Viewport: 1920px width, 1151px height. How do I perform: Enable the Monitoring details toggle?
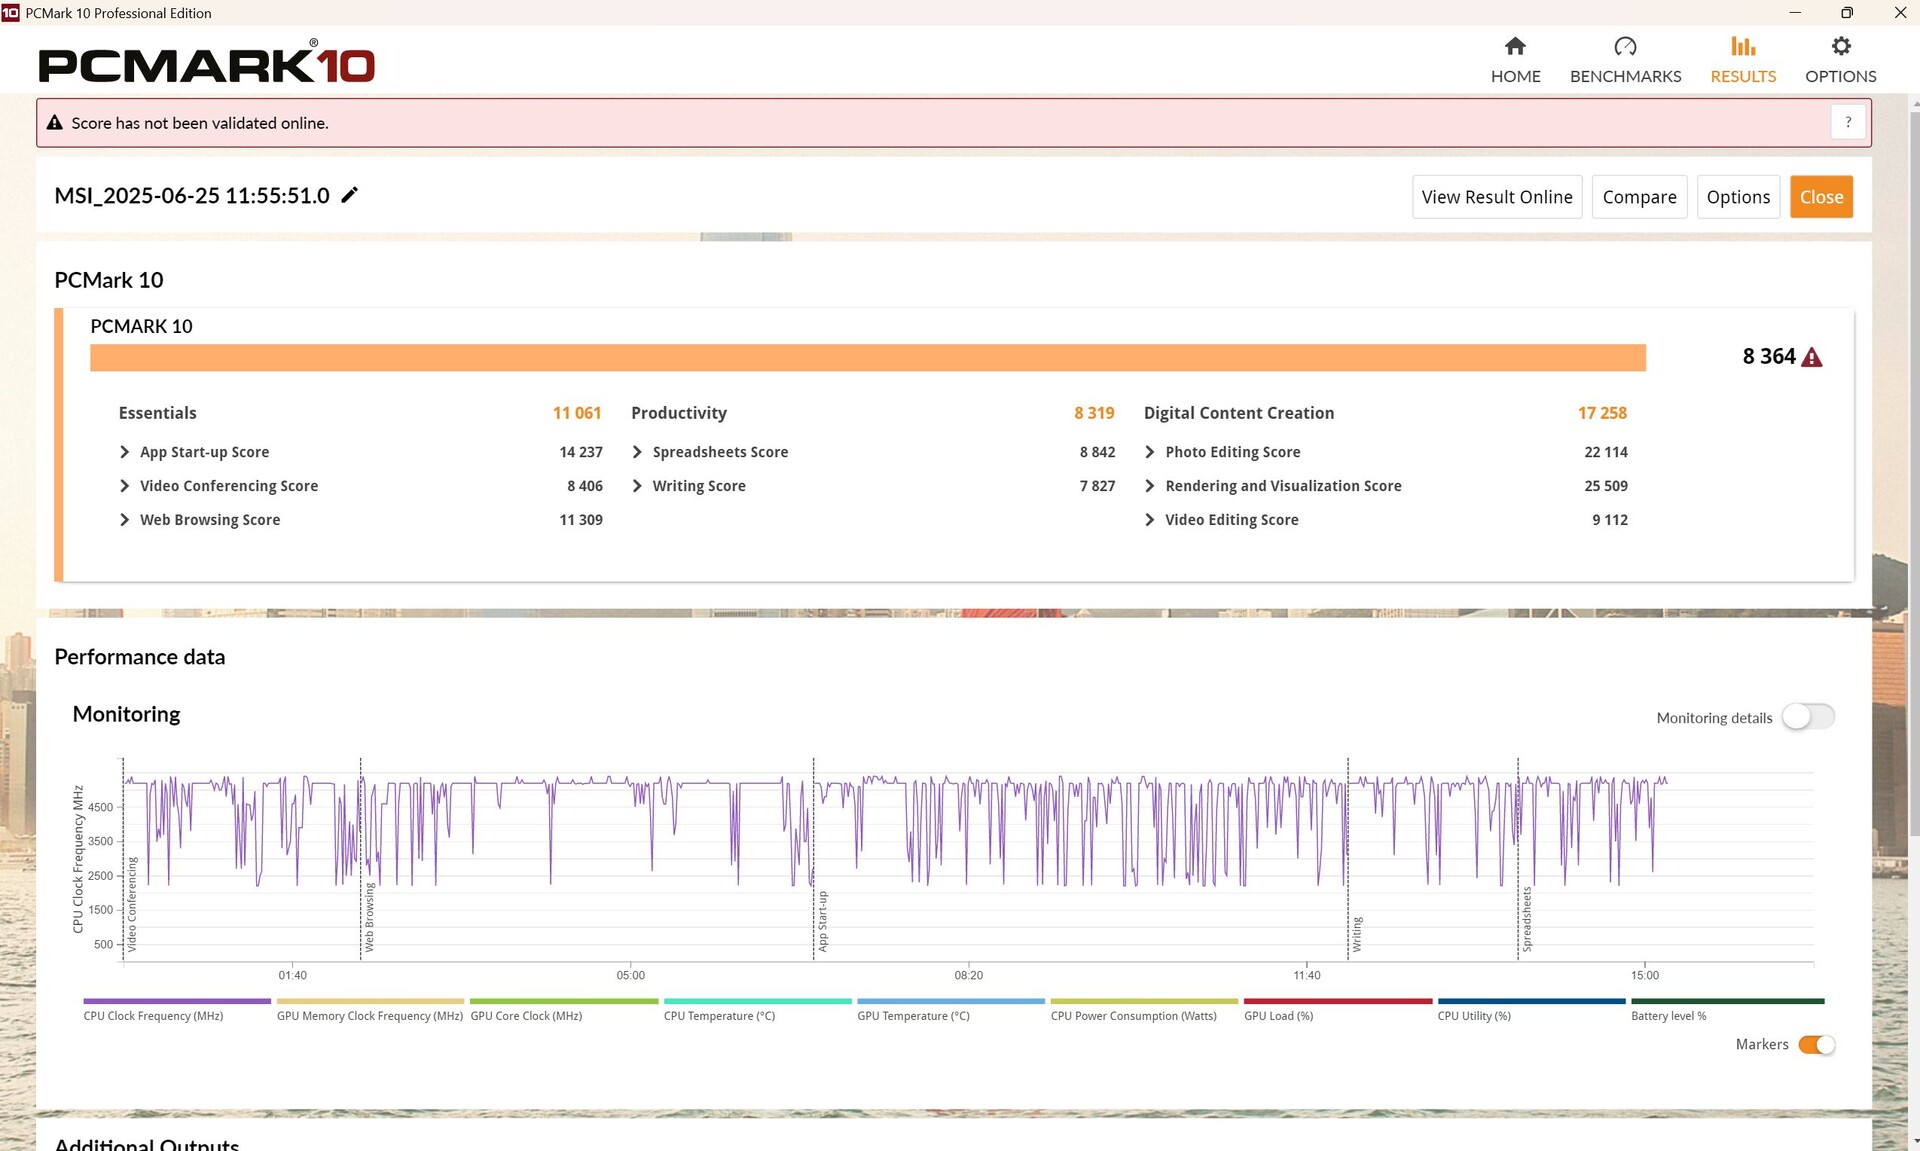(1808, 717)
